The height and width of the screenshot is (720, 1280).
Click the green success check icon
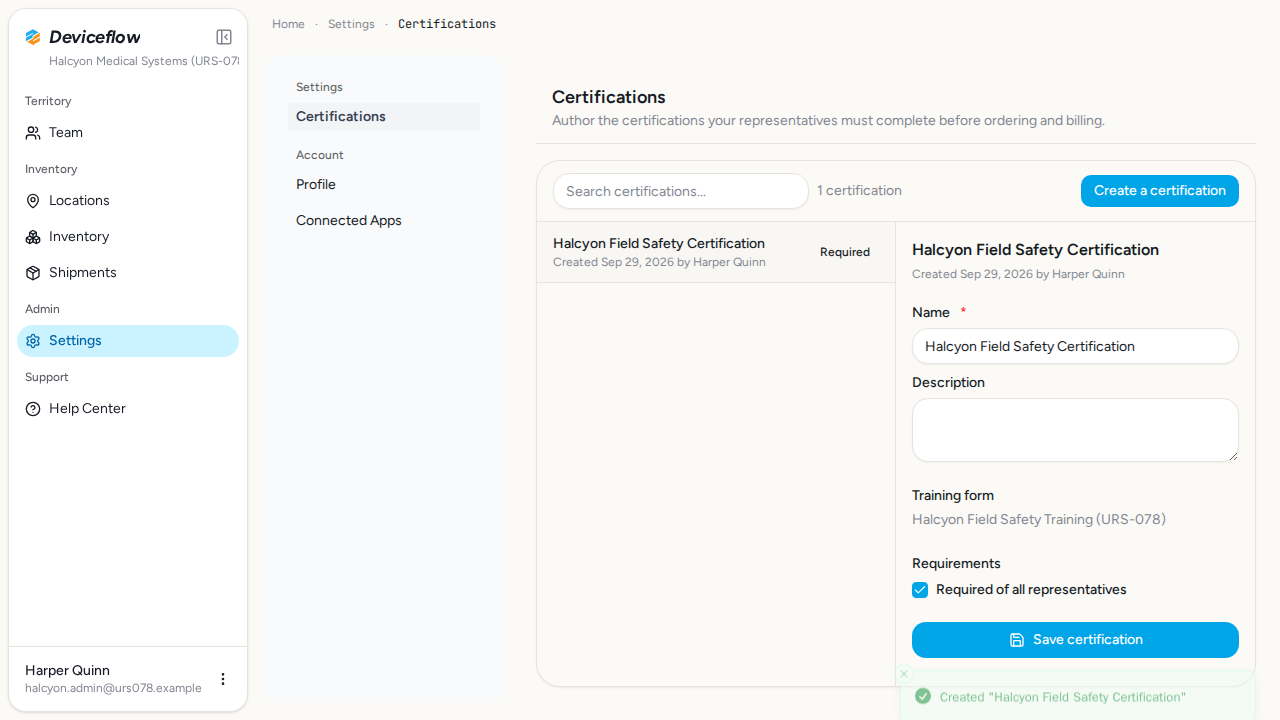point(923,696)
